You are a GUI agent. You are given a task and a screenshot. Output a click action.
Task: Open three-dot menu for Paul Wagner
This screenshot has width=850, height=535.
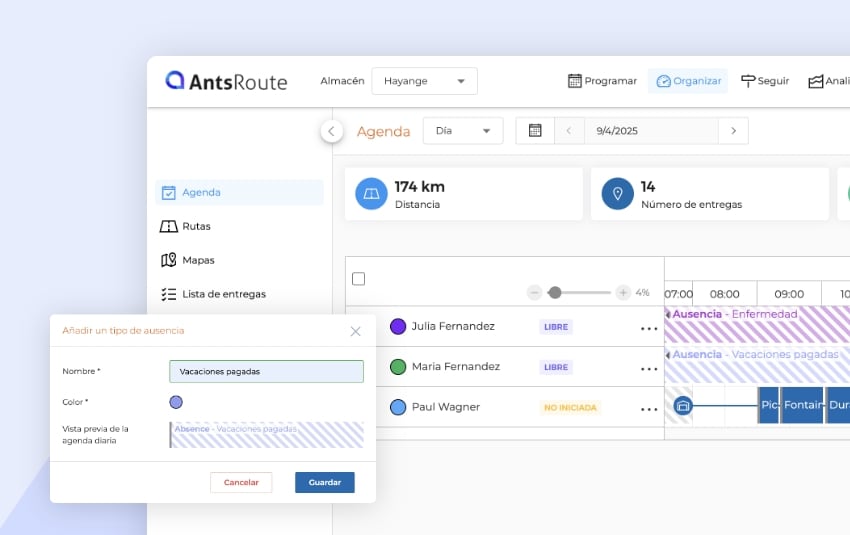click(649, 408)
